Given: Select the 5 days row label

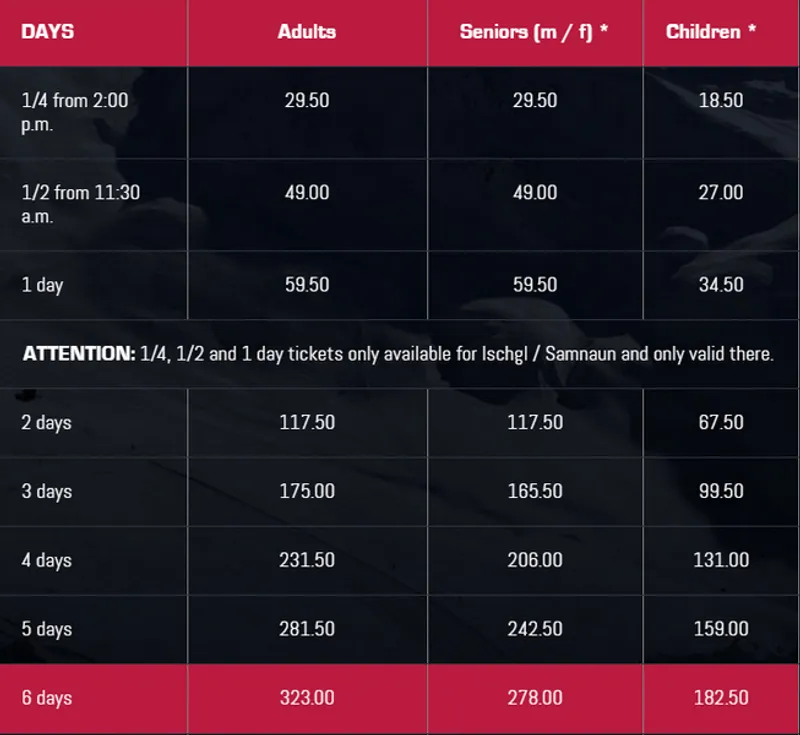Looking at the screenshot, I should click(46, 629).
